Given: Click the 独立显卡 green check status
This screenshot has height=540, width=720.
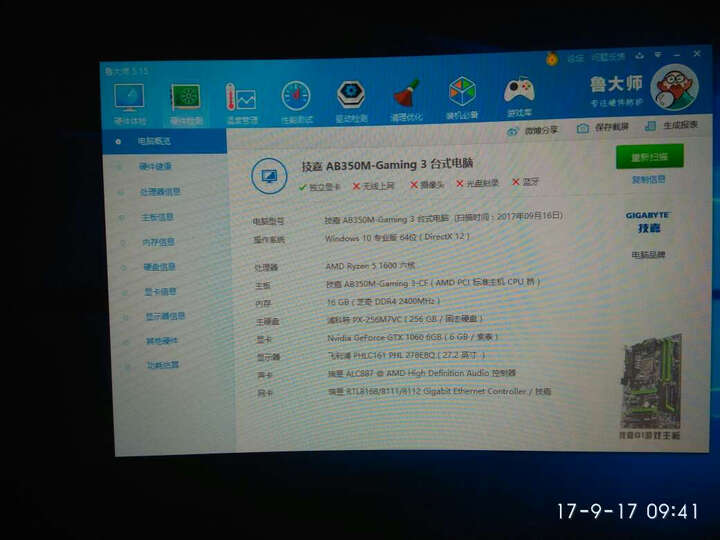Looking at the screenshot, I should (x=320, y=187).
